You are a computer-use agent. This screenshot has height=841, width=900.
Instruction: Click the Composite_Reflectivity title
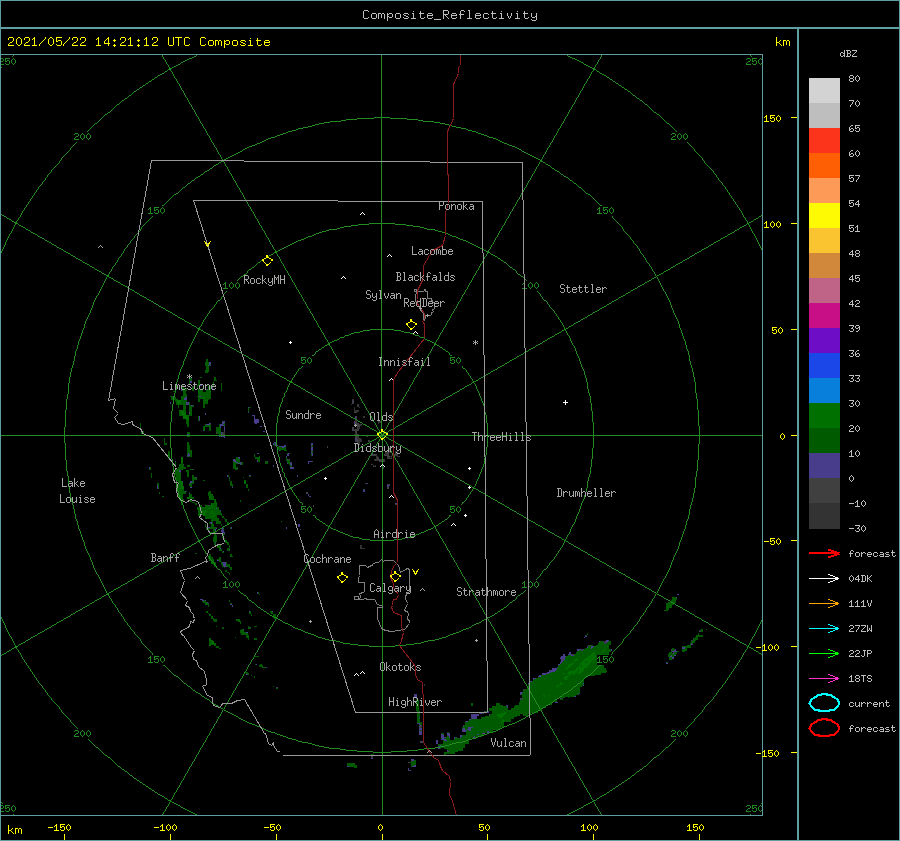coord(450,15)
